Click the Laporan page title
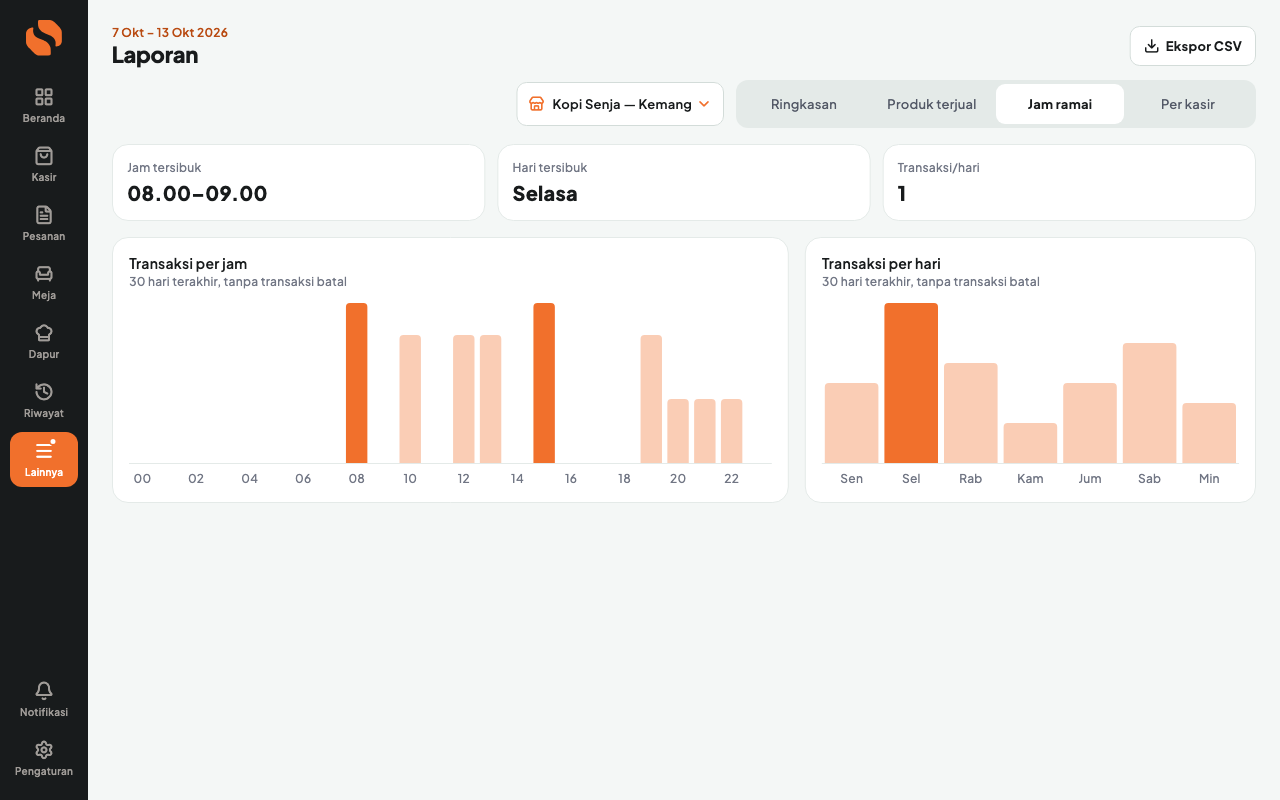This screenshot has width=1280, height=800. point(155,55)
